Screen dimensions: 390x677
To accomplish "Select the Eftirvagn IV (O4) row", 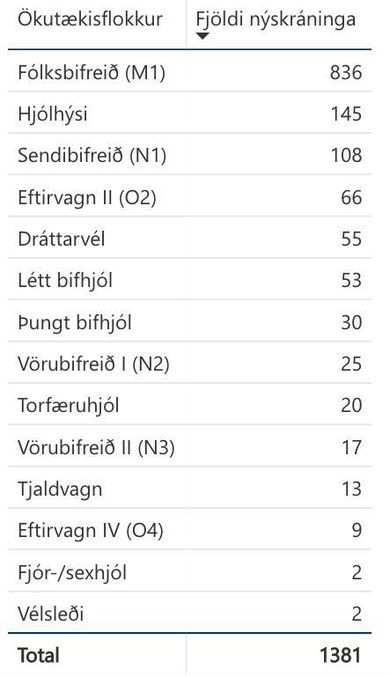I will [190, 531].
